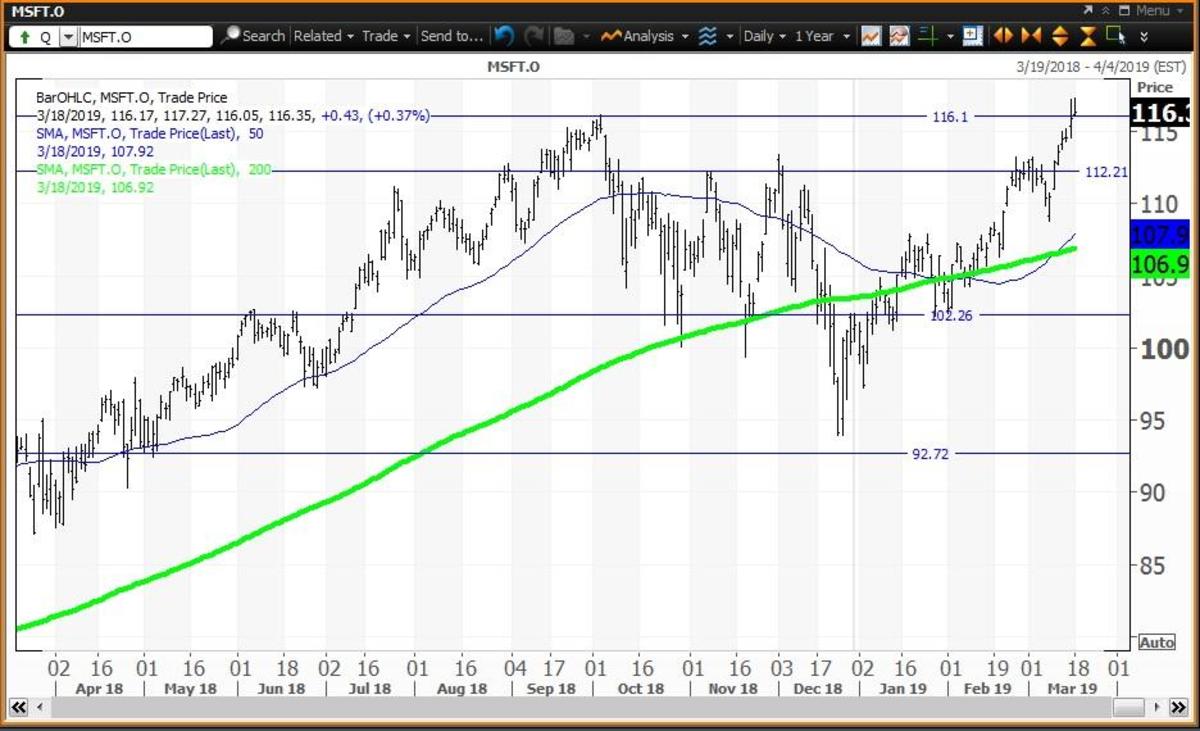This screenshot has width=1200, height=731.
Task: Click the black last-price tag on axis
Action: click(1159, 112)
